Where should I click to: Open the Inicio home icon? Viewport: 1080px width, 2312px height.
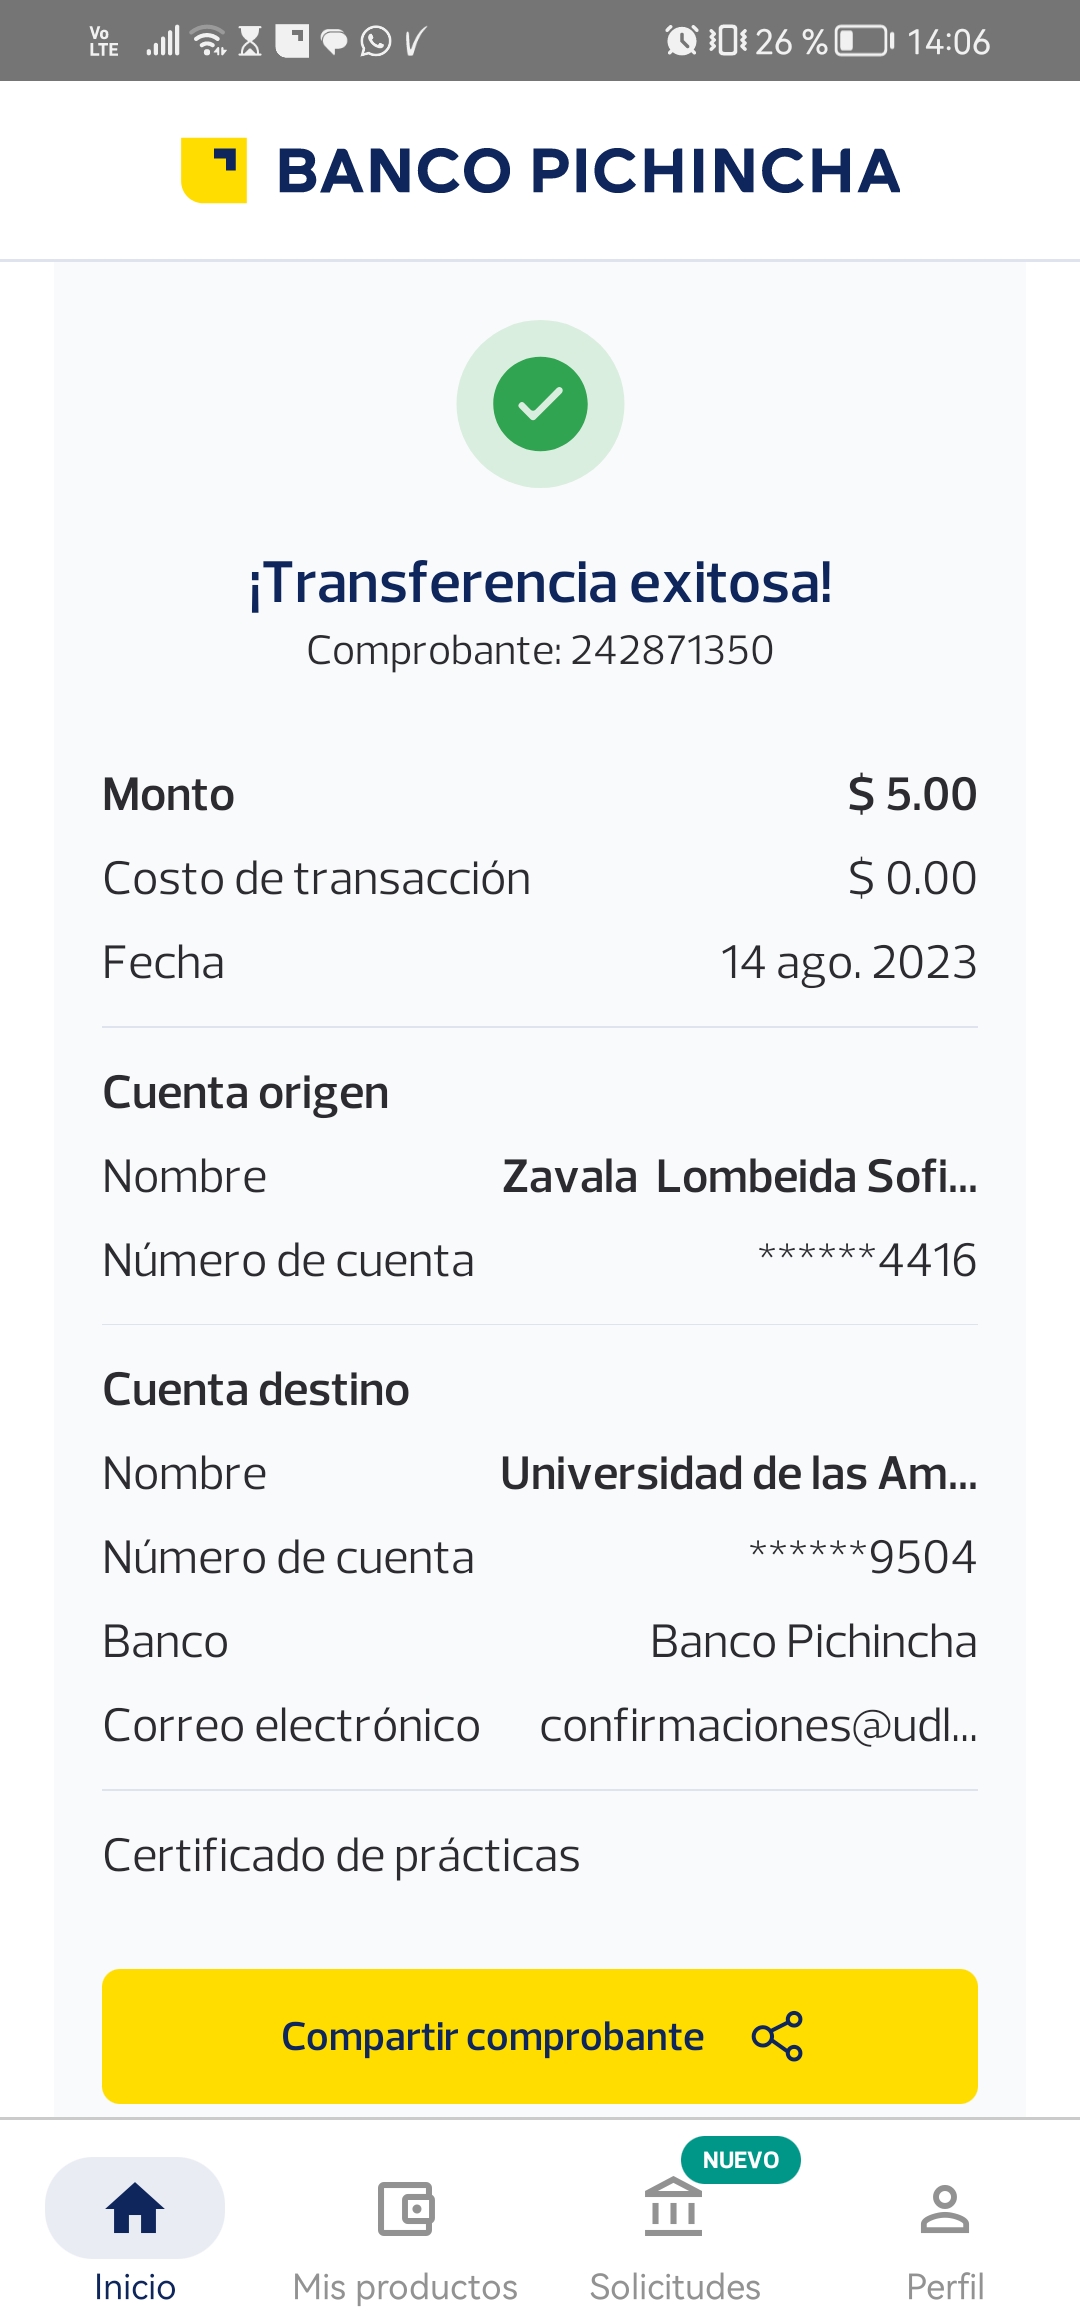[135, 2208]
